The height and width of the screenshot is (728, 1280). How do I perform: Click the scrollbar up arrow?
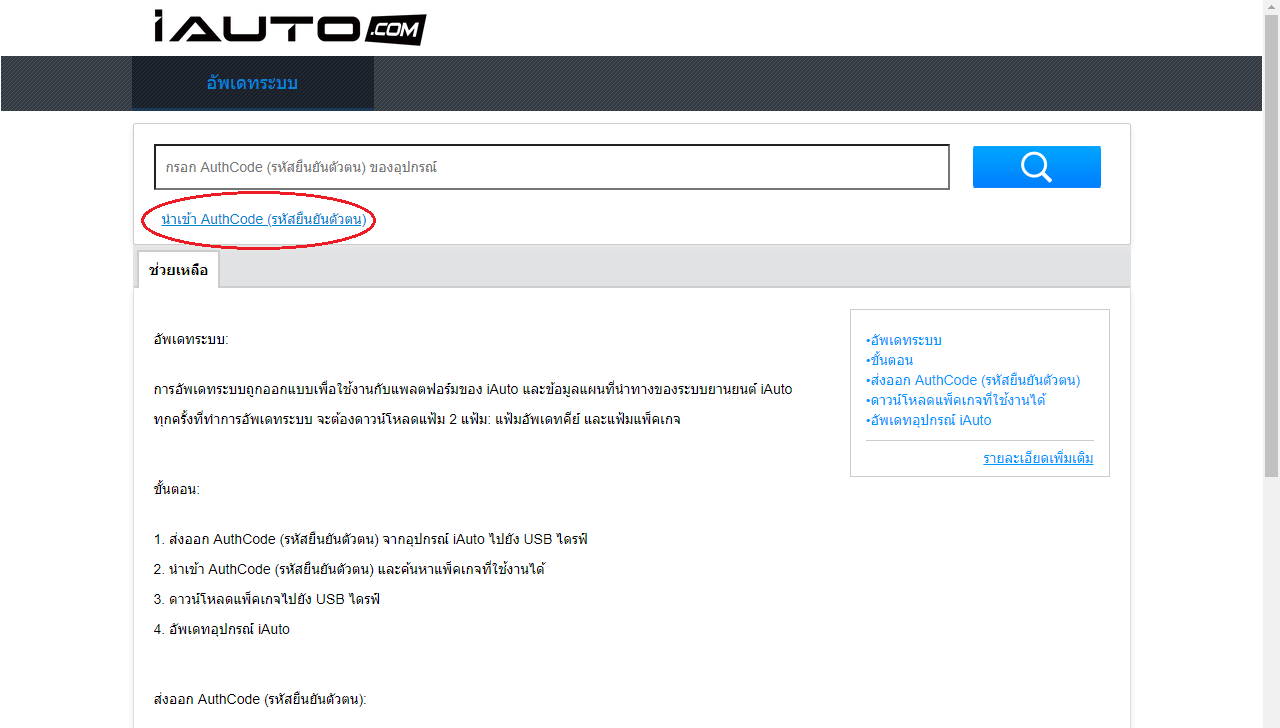coord(1273,7)
